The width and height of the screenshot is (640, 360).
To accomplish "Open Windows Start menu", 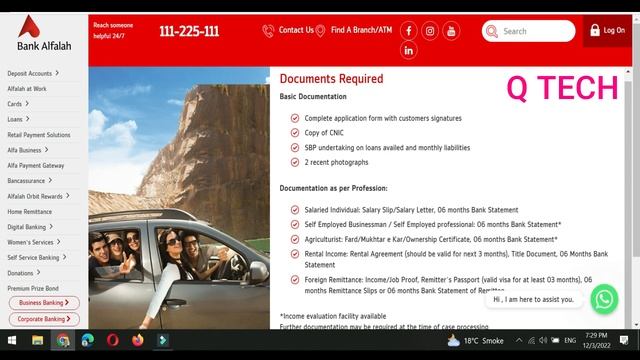I will (x=12, y=340).
